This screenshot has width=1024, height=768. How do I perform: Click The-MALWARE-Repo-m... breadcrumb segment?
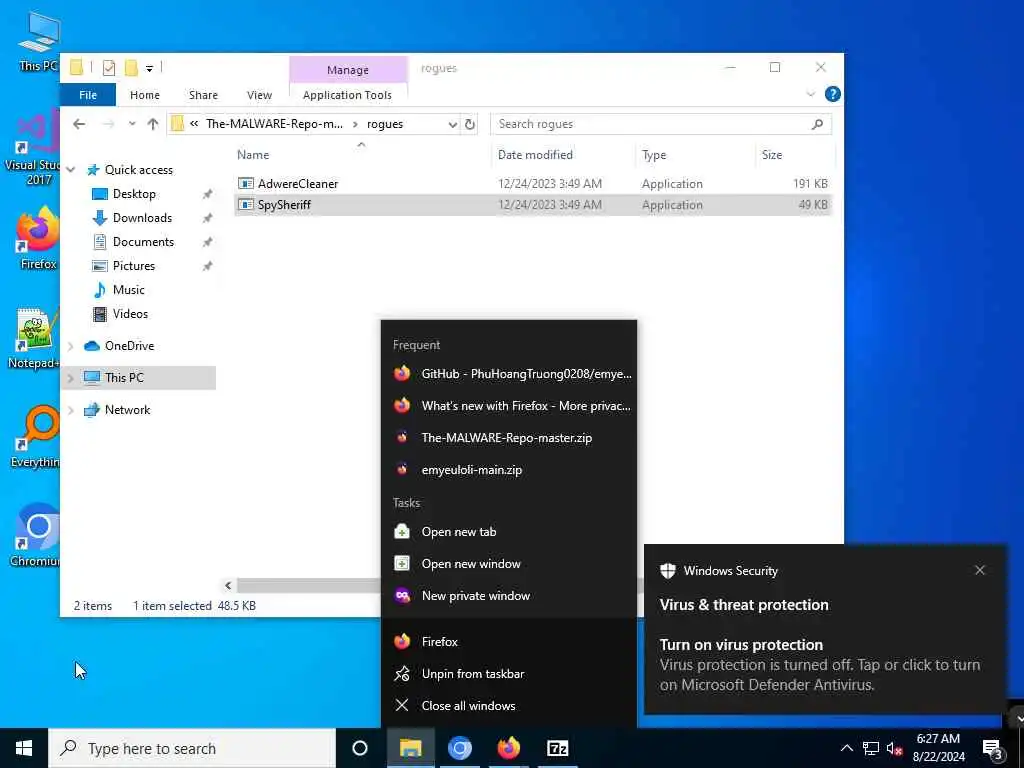(x=274, y=124)
